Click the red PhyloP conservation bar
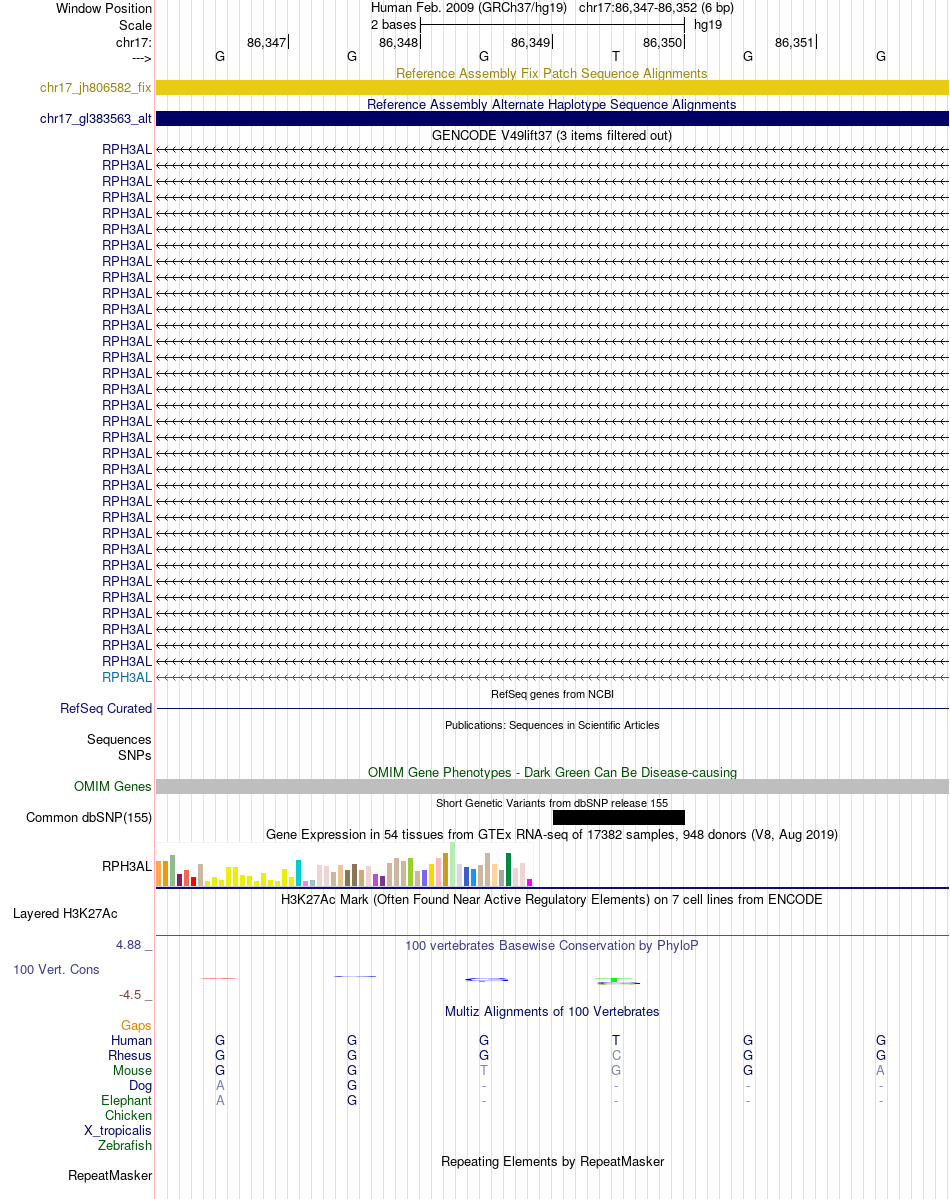Screen dimensions: 950x1199 click(x=219, y=978)
